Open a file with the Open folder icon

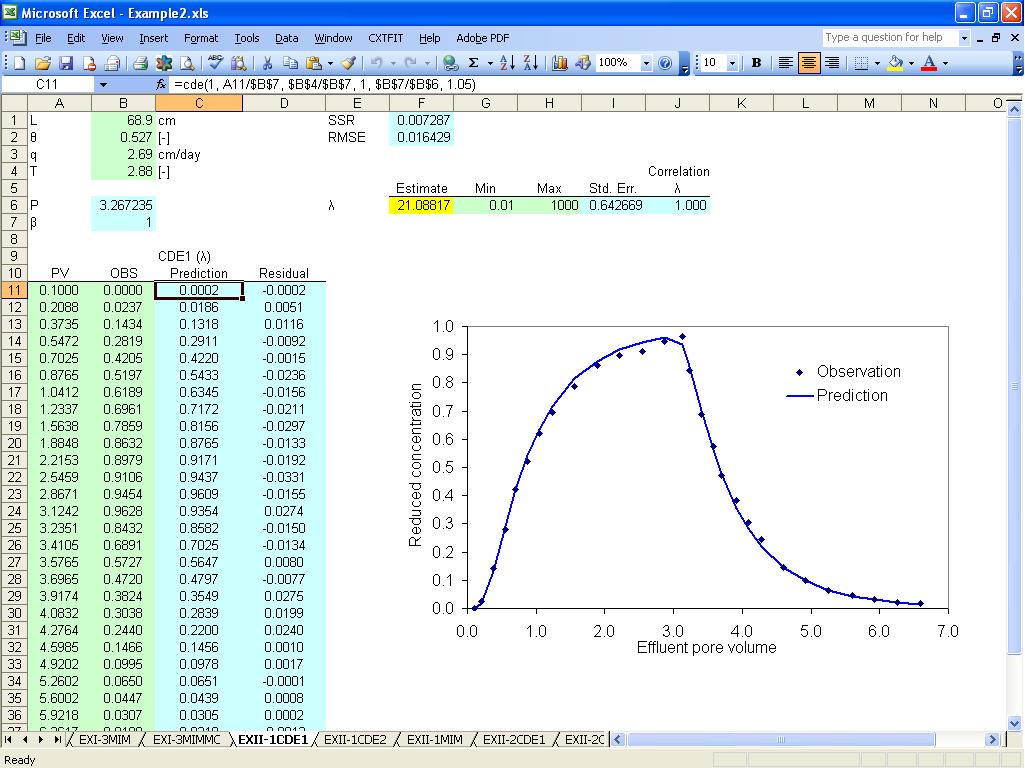point(43,63)
